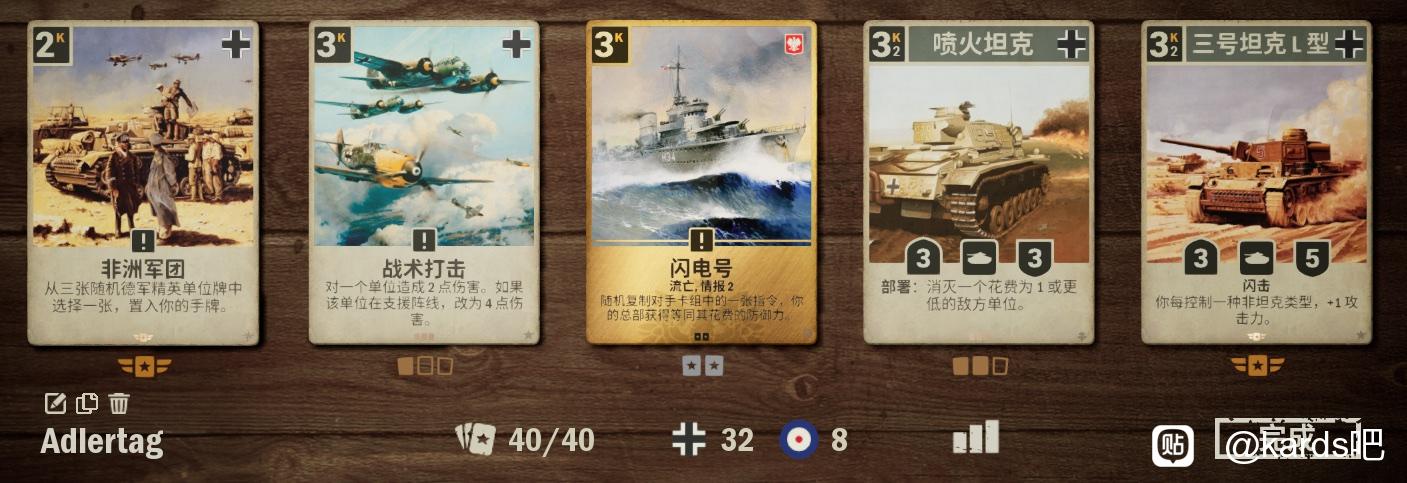Viewport: 1407px width, 483px height.
Task: Click the winged star under 三号坦克L型
Action: coord(1257,366)
